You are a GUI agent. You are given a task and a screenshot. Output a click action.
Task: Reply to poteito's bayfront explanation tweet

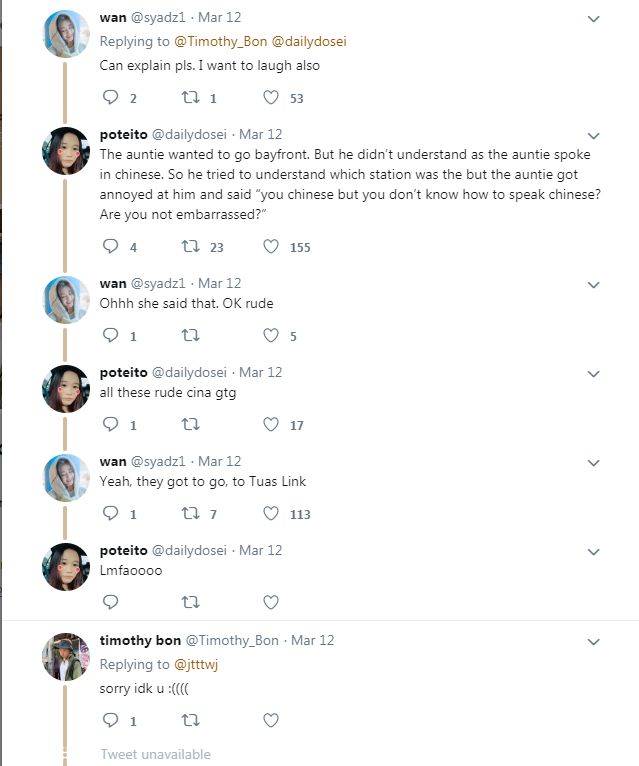coord(111,247)
